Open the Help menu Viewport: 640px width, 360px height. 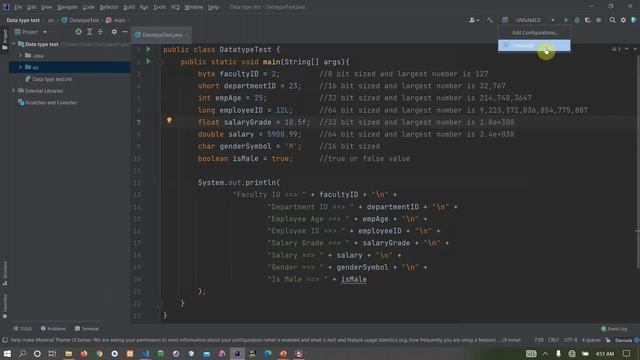[x=213, y=7]
